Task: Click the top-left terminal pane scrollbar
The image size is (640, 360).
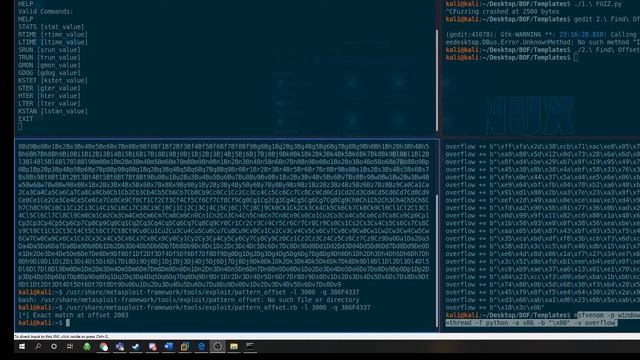Action: pyautogui.click(x=437, y=80)
